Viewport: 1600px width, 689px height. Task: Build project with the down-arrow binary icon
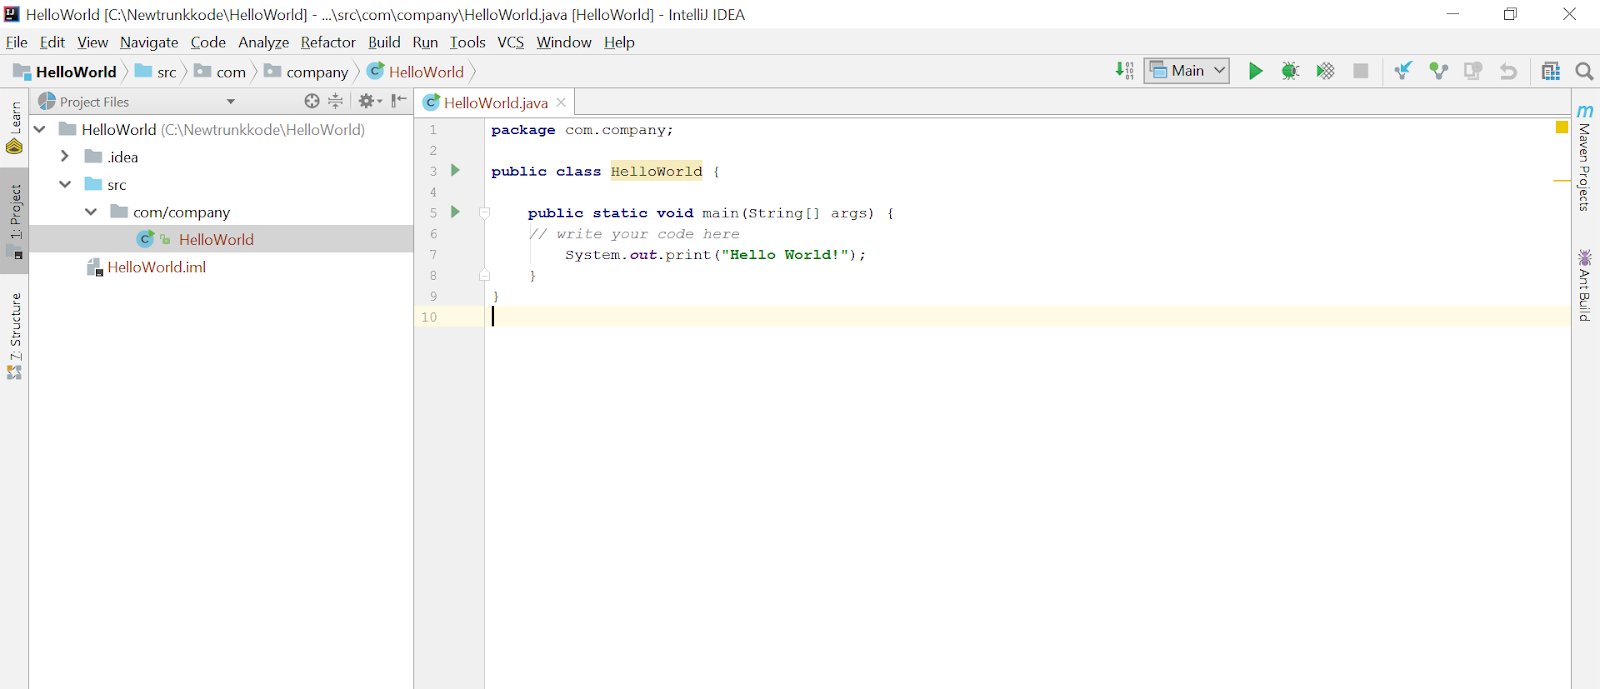coord(1124,71)
